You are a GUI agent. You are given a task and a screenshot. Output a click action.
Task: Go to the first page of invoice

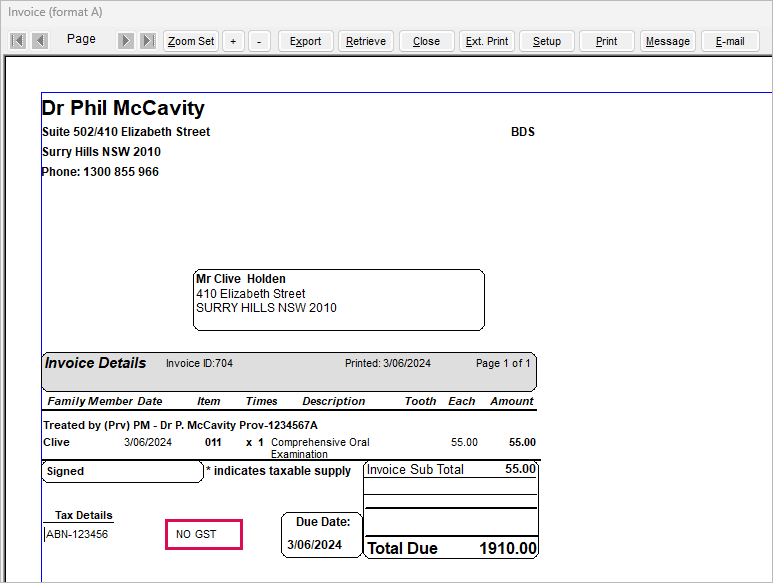tap(18, 41)
